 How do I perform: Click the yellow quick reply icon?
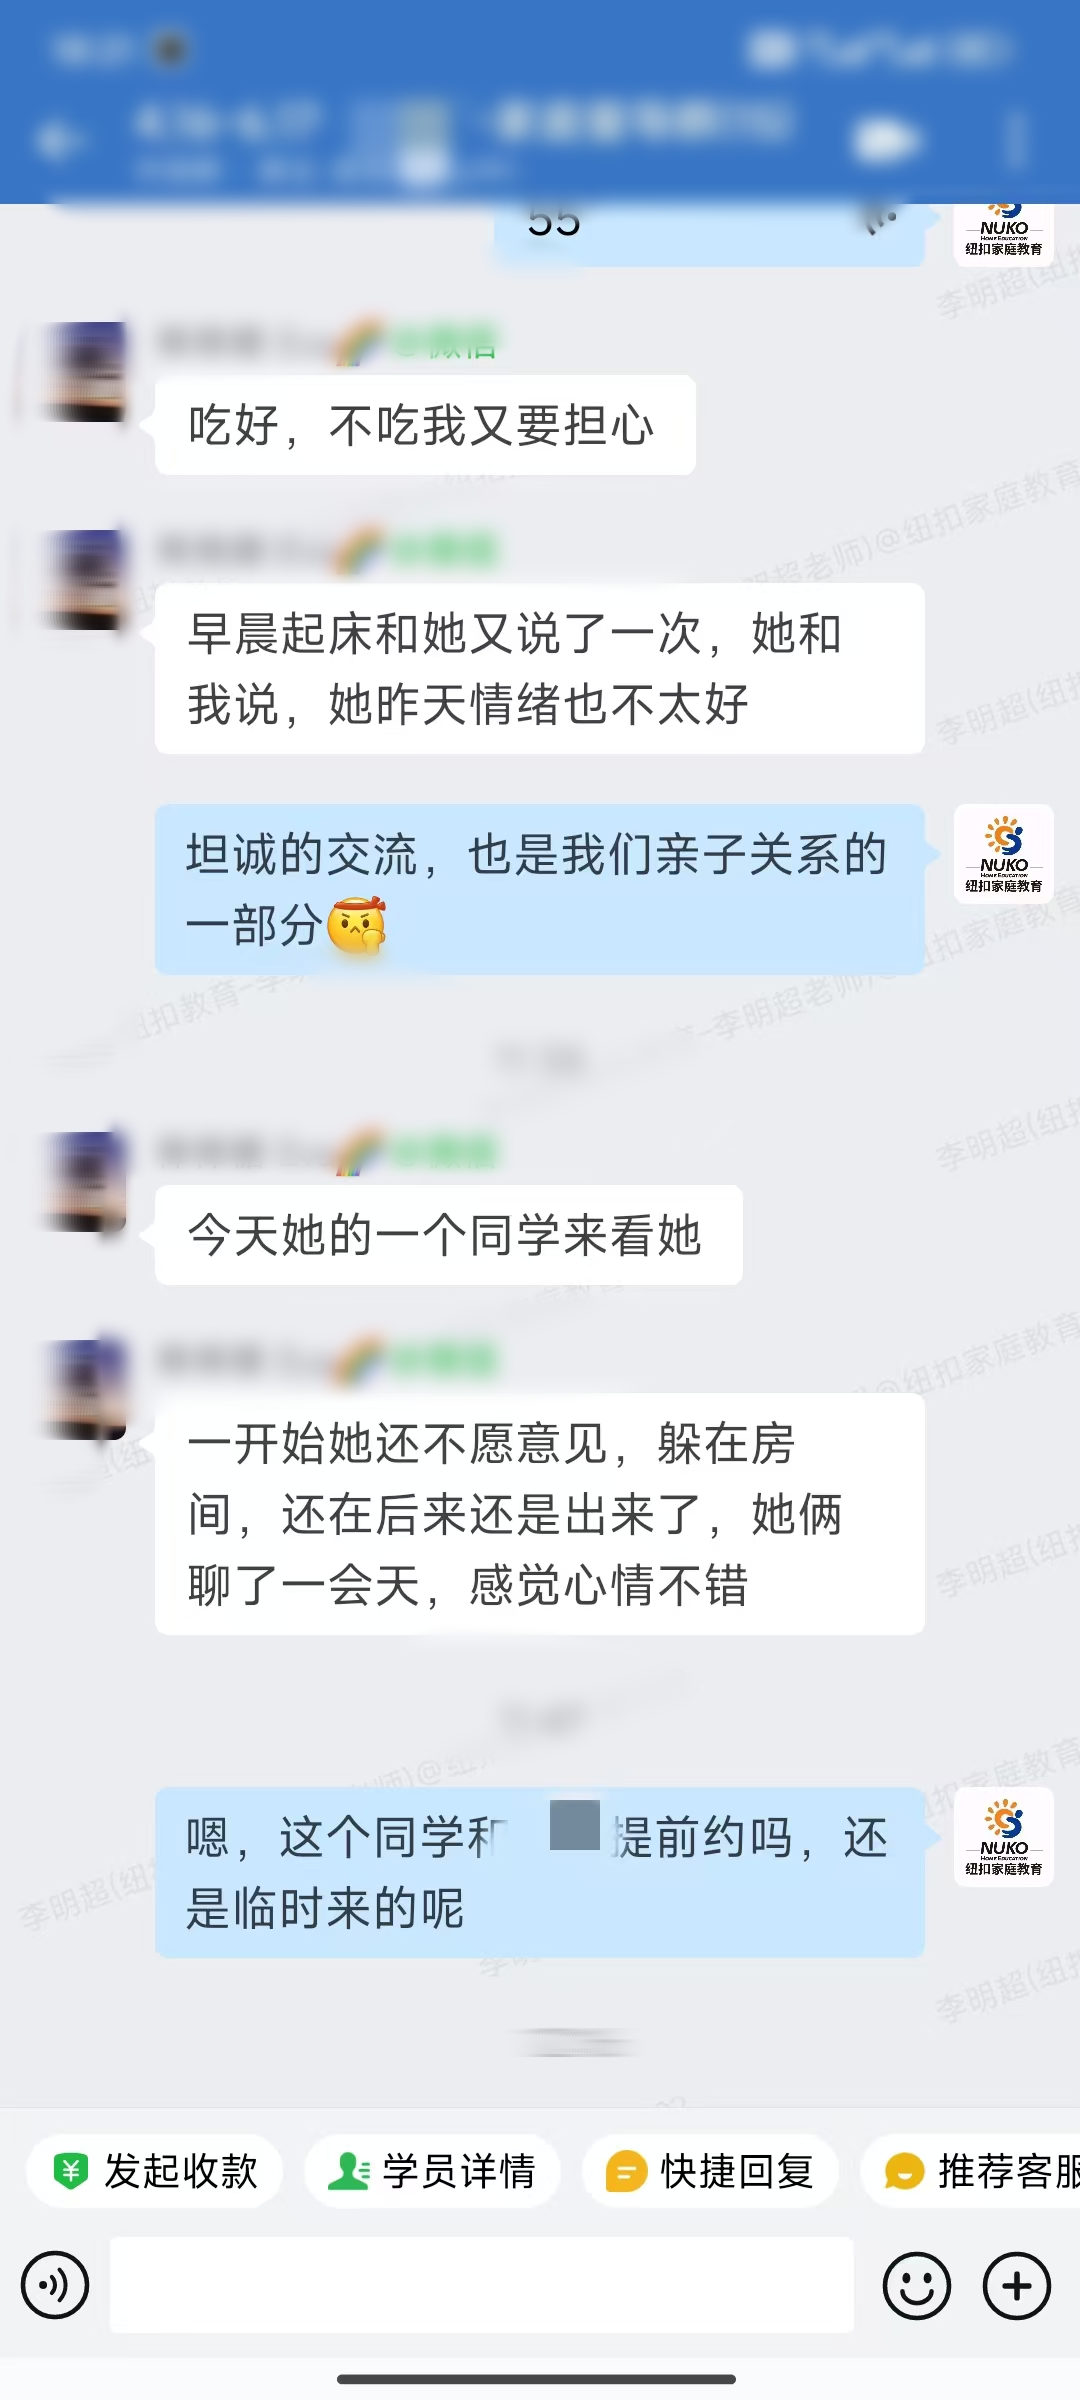(x=627, y=2172)
